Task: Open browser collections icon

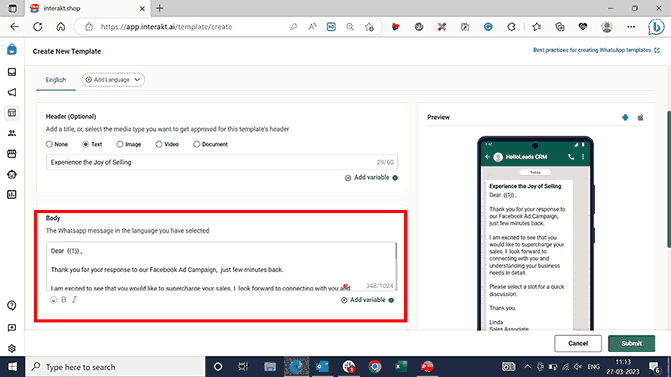Action: (560, 27)
